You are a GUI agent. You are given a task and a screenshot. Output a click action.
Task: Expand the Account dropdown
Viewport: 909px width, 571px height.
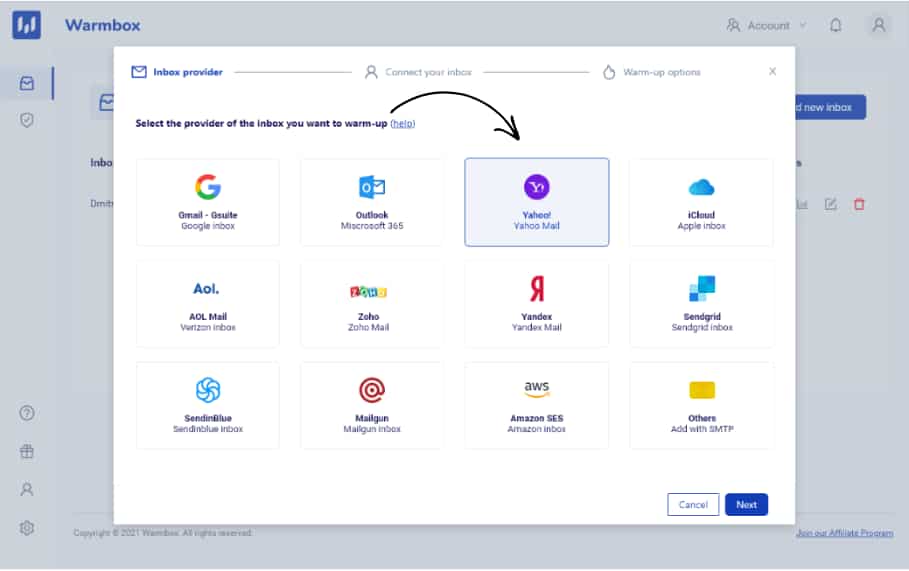(x=765, y=26)
